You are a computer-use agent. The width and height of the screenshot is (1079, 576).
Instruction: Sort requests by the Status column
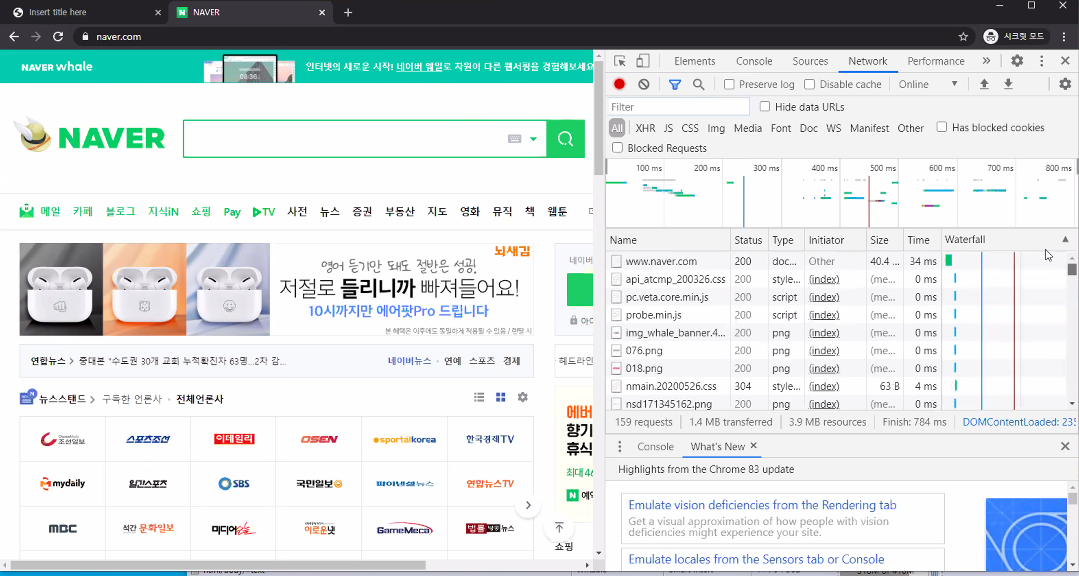click(749, 239)
